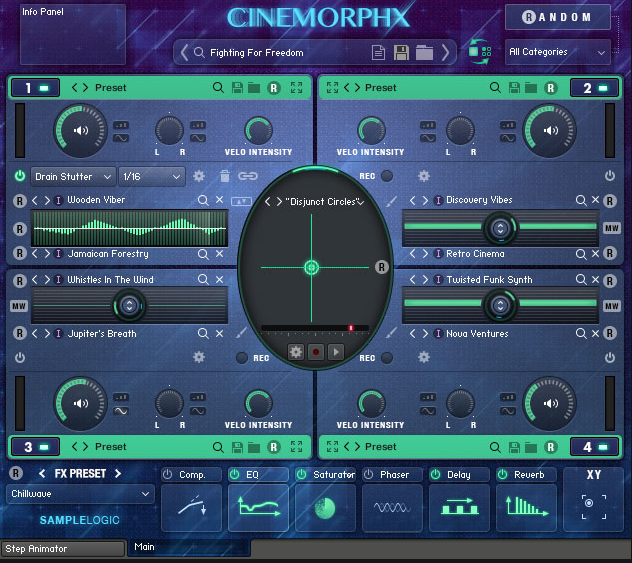Enable the Phaser effect
This screenshot has width=632, height=563.
point(368,475)
